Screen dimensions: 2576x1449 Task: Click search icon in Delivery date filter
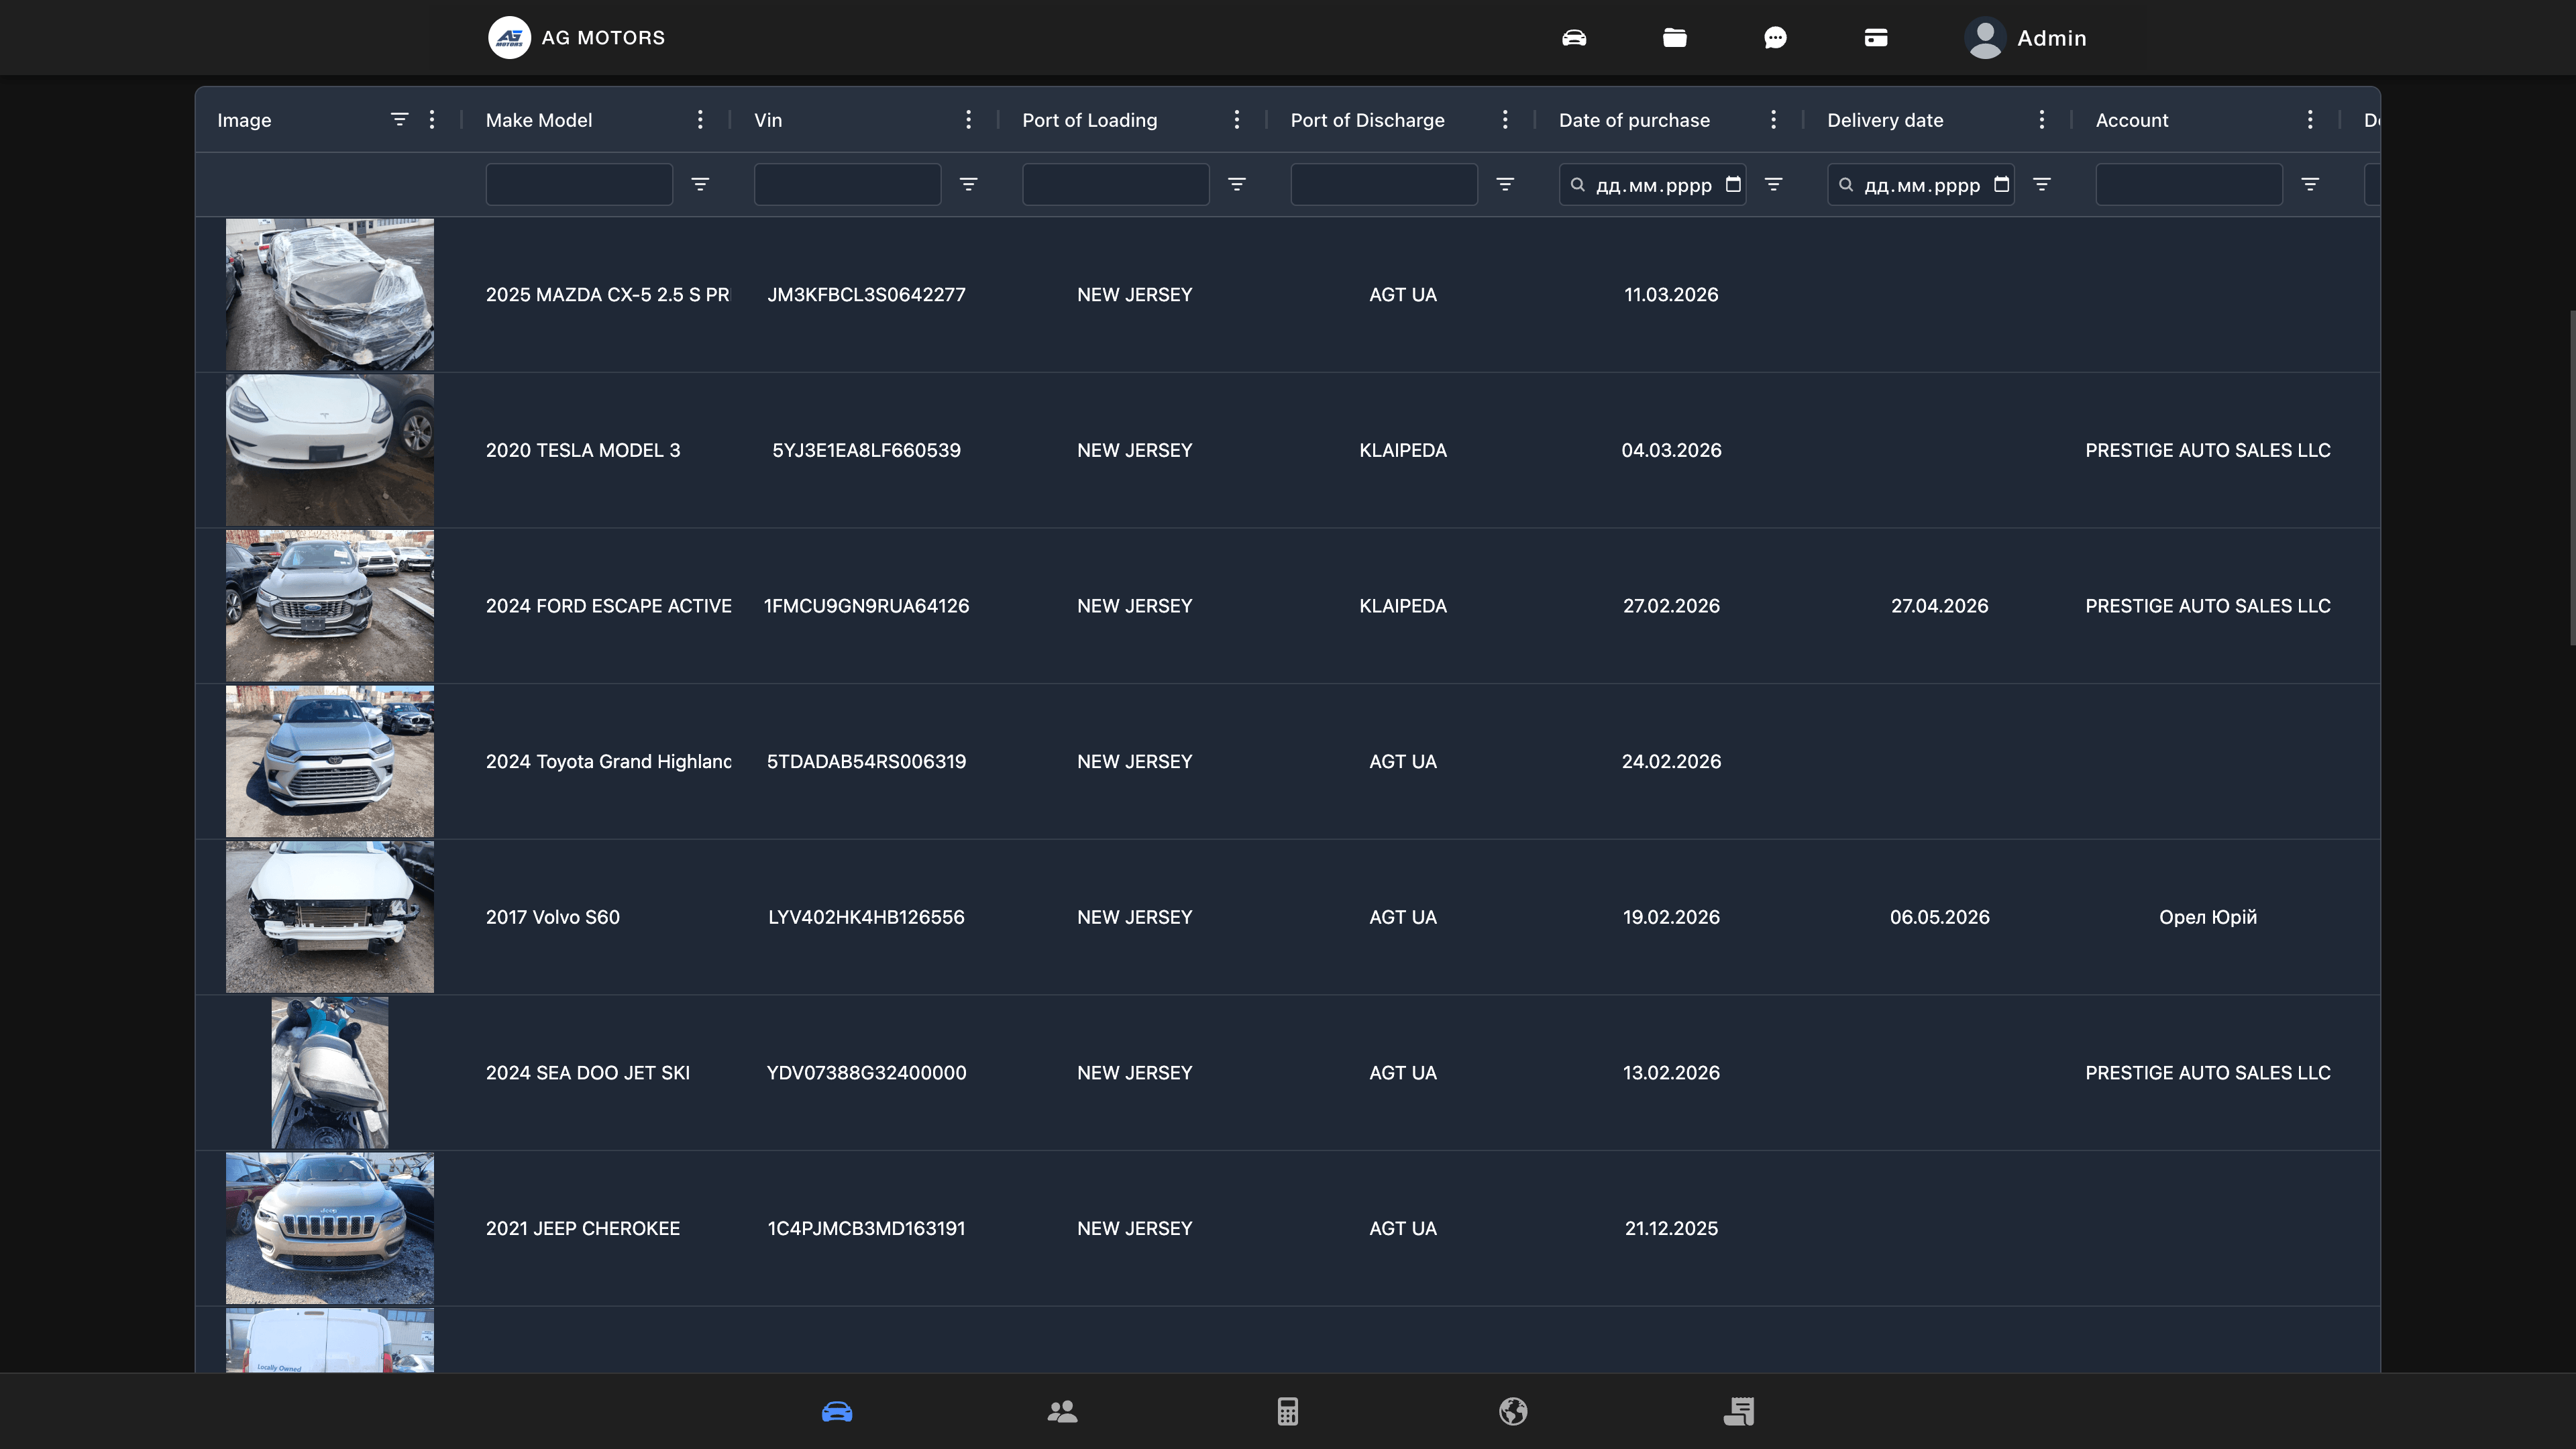click(x=1846, y=184)
